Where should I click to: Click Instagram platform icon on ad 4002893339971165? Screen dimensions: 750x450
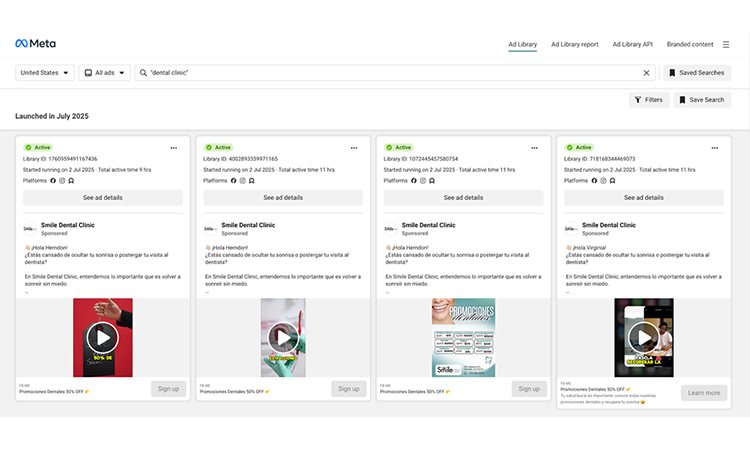243,181
